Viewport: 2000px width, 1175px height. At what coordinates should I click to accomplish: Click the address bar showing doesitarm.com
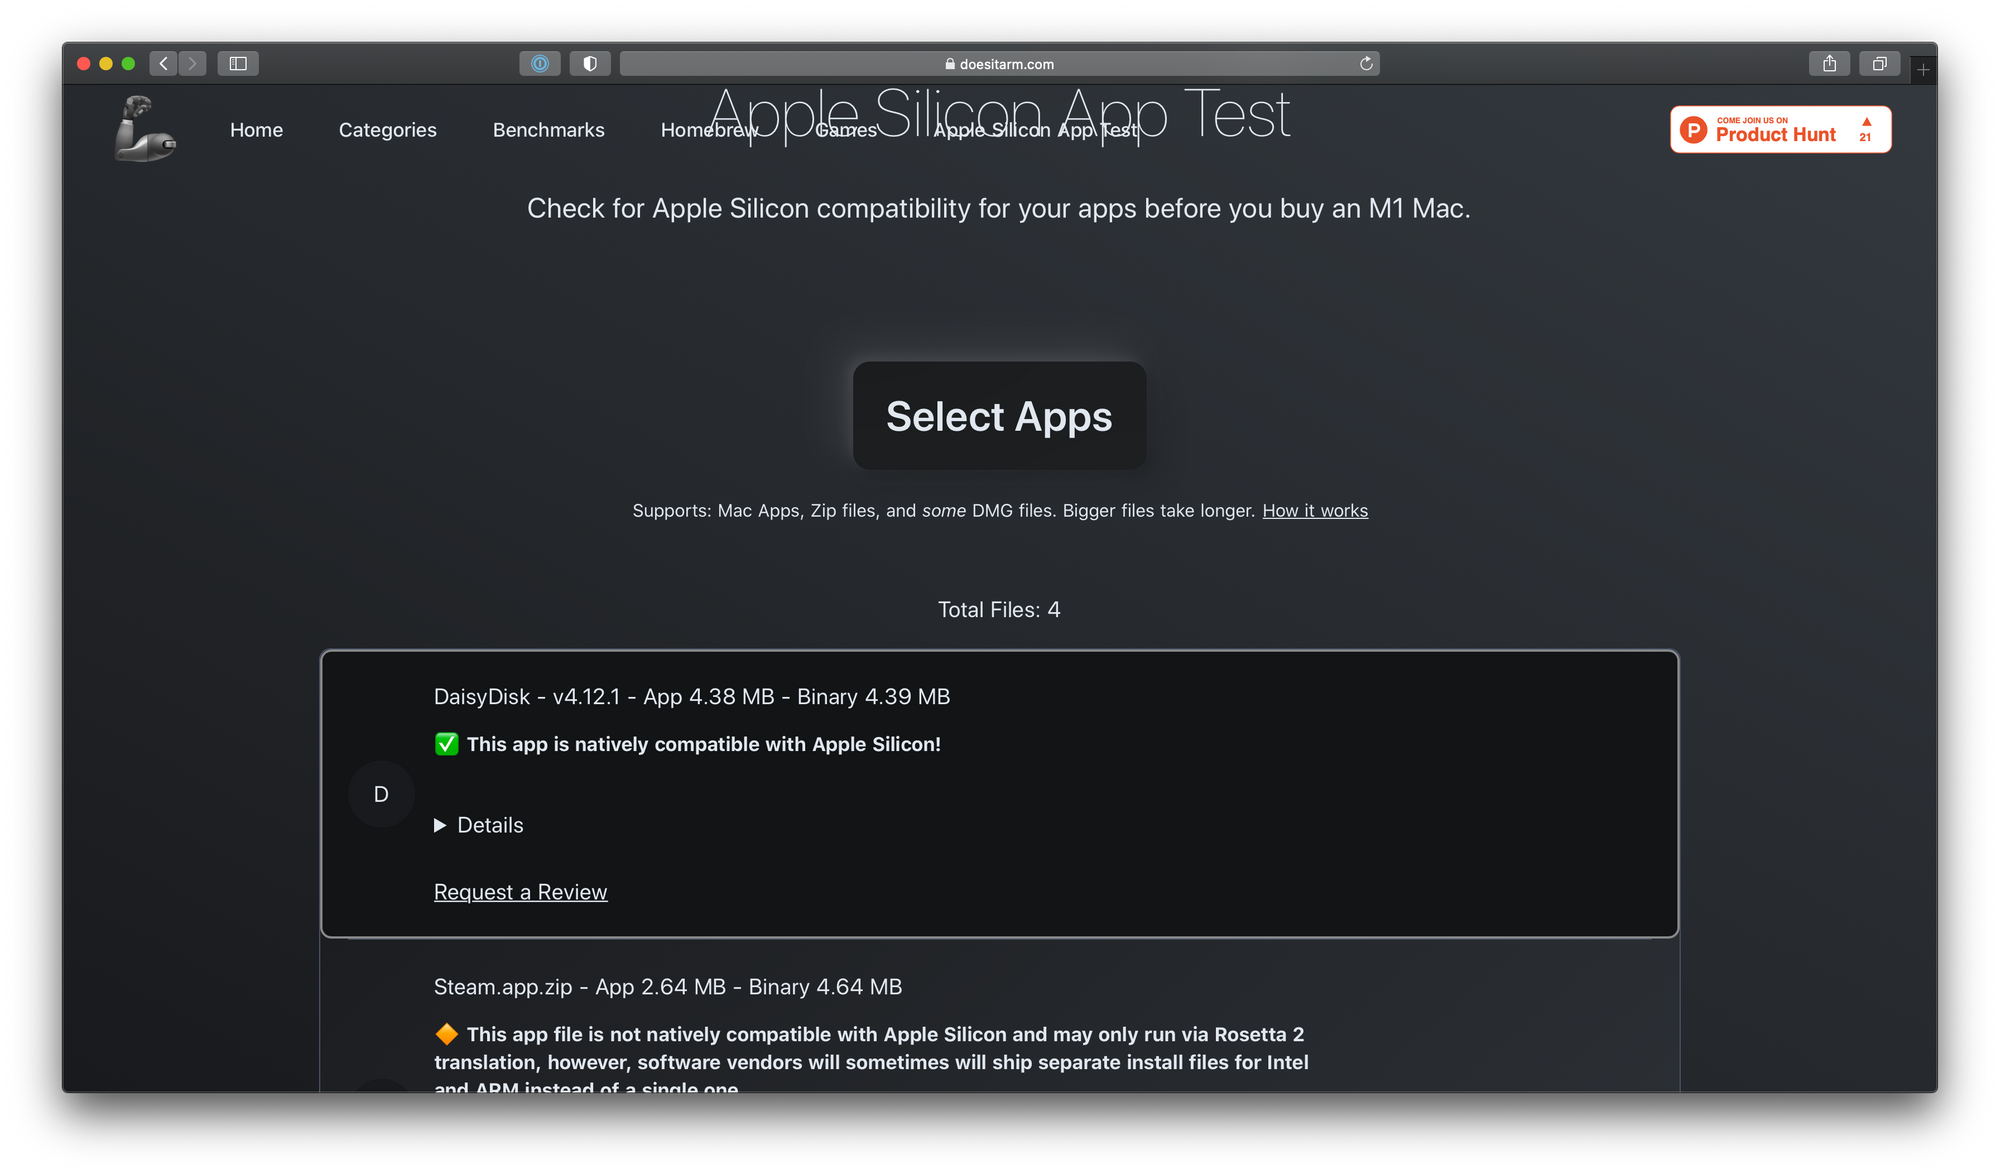(999, 63)
